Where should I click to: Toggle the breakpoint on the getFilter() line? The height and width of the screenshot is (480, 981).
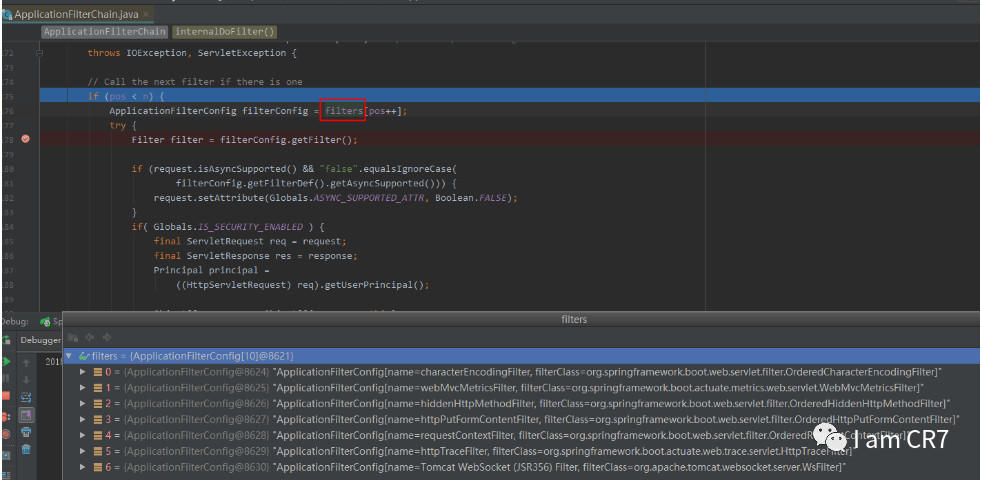pos(26,139)
